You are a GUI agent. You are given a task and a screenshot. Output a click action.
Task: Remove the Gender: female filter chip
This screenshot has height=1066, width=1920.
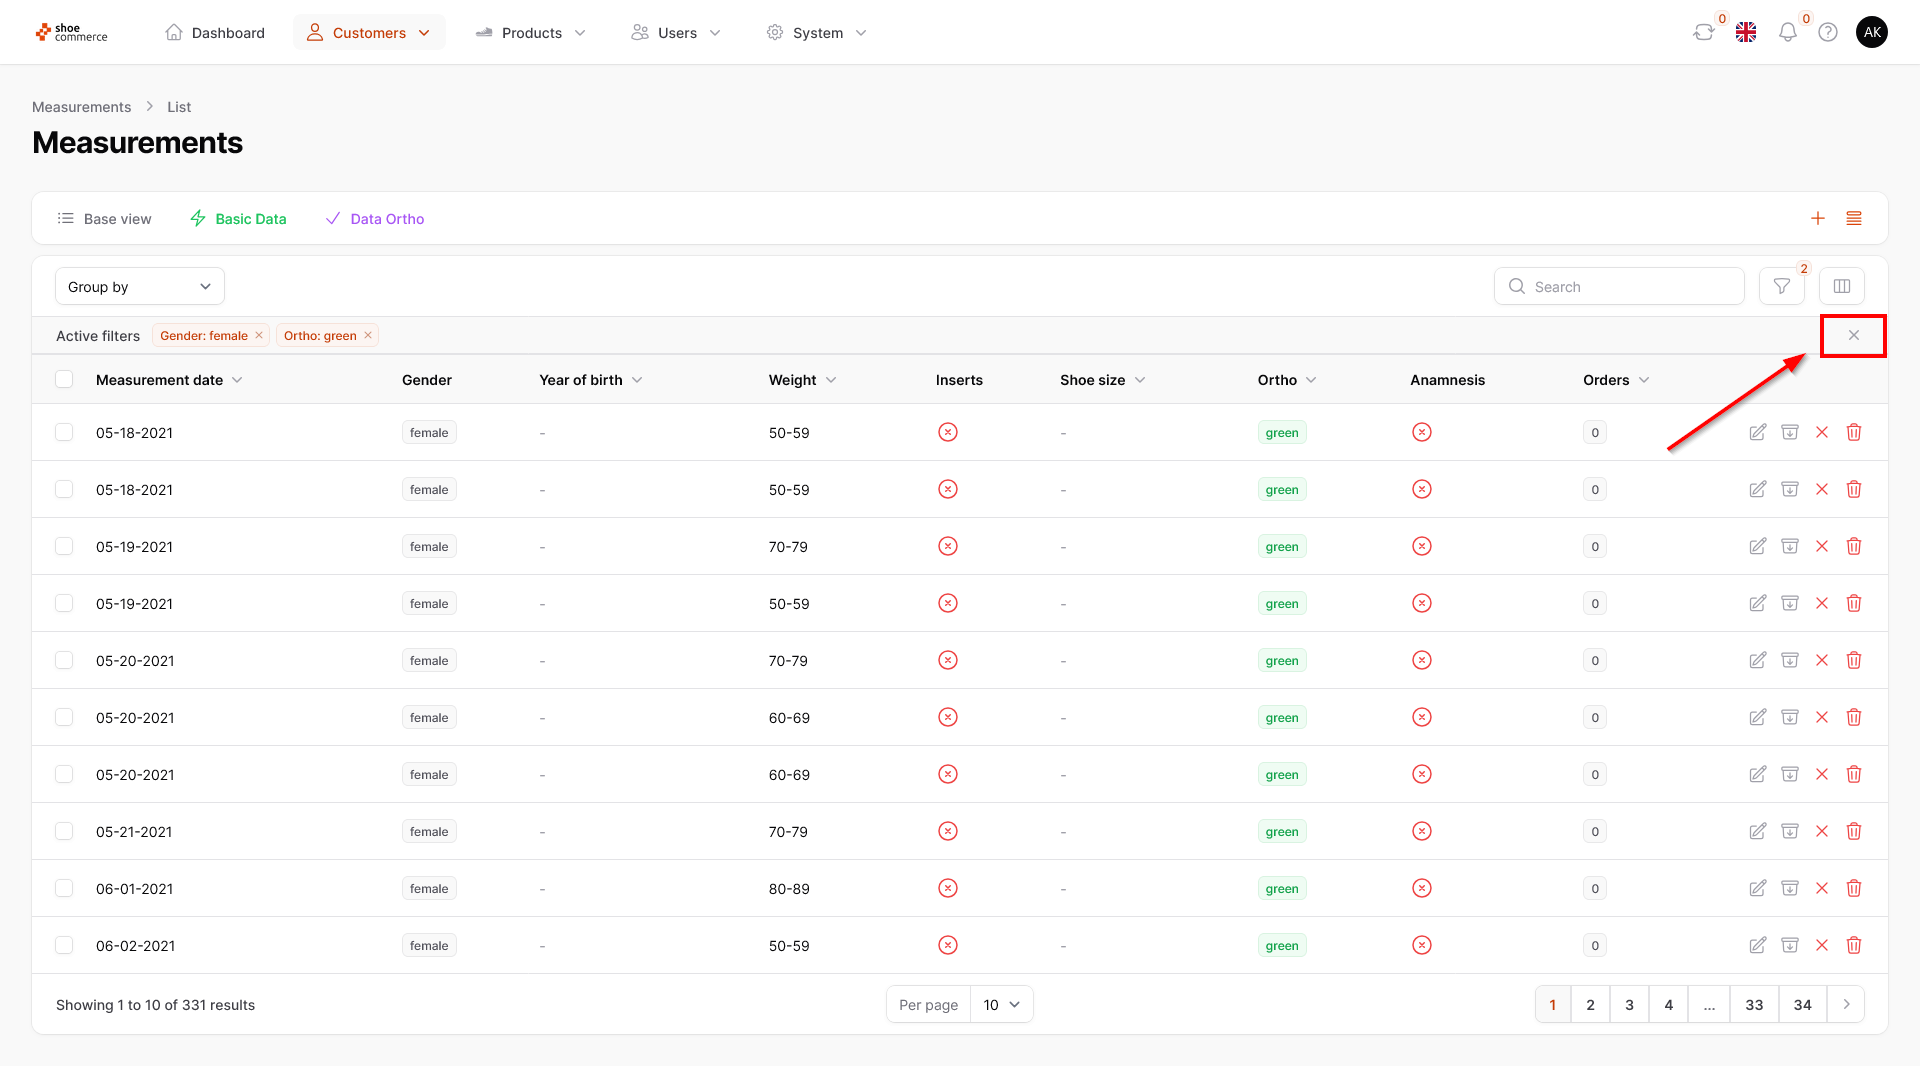coord(259,336)
